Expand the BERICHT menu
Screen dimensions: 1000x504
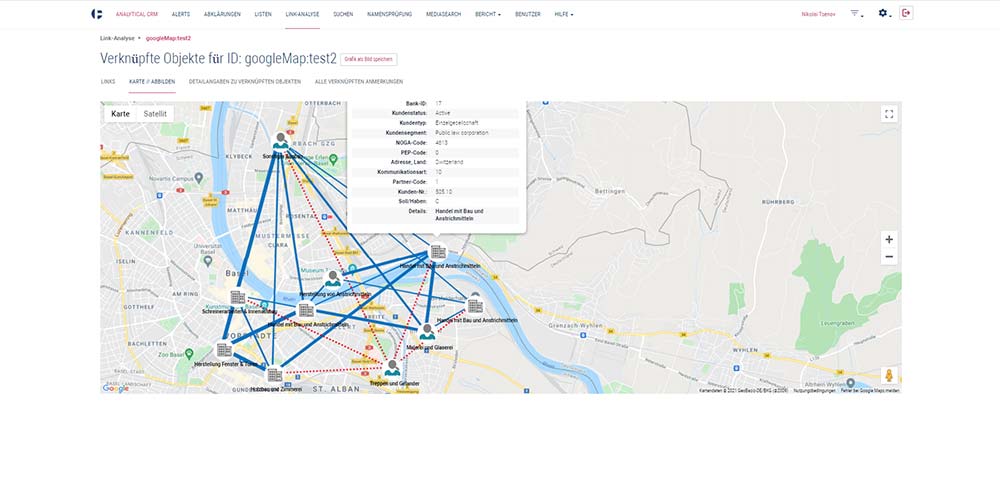[x=488, y=14]
